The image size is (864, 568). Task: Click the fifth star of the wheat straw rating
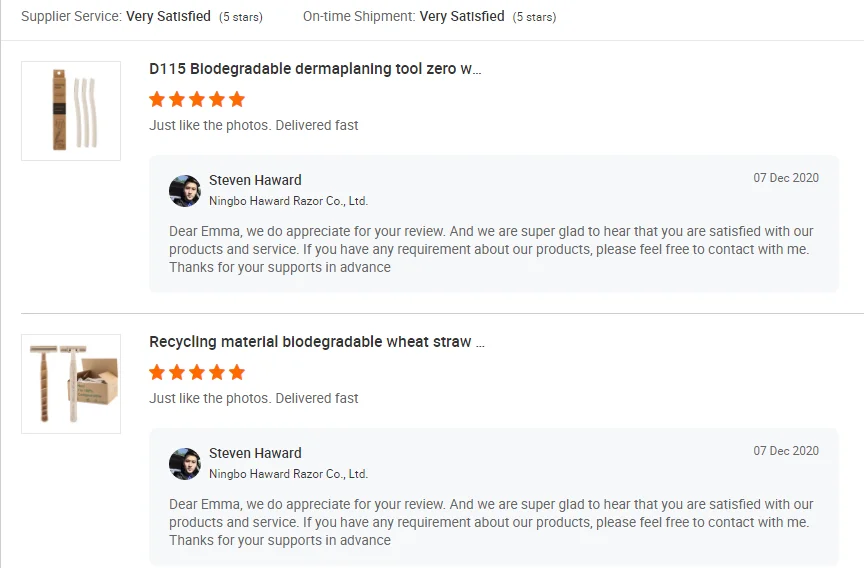[x=237, y=372]
